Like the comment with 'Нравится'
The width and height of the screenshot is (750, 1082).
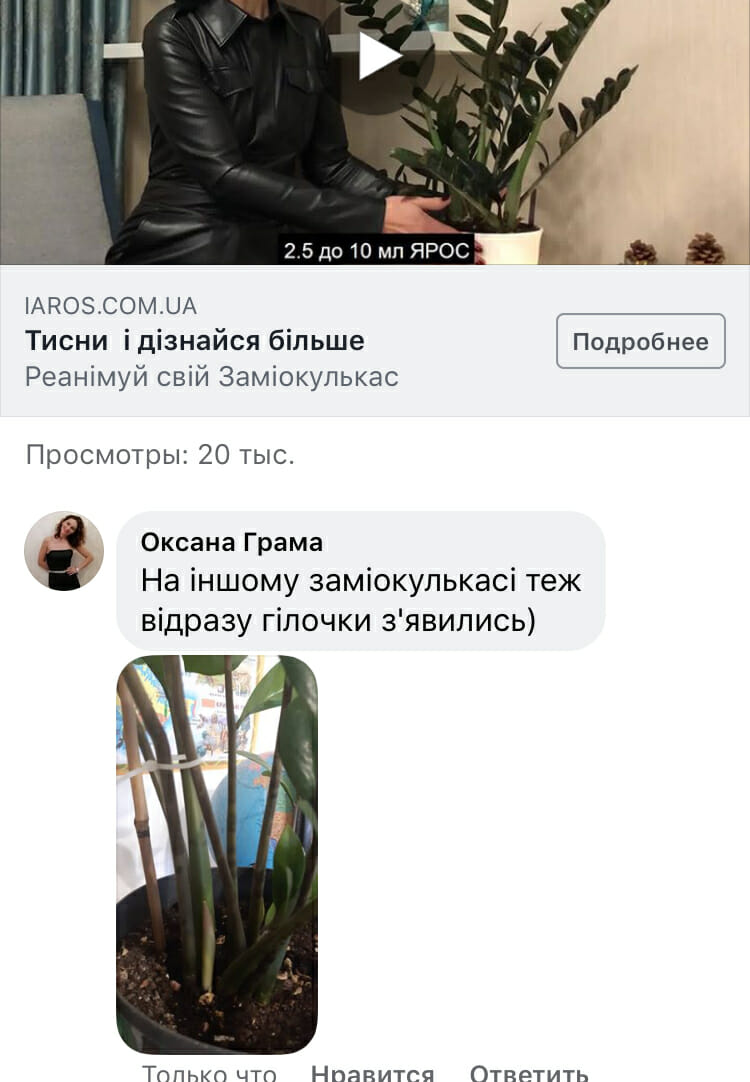pyautogui.click(x=373, y=1072)
